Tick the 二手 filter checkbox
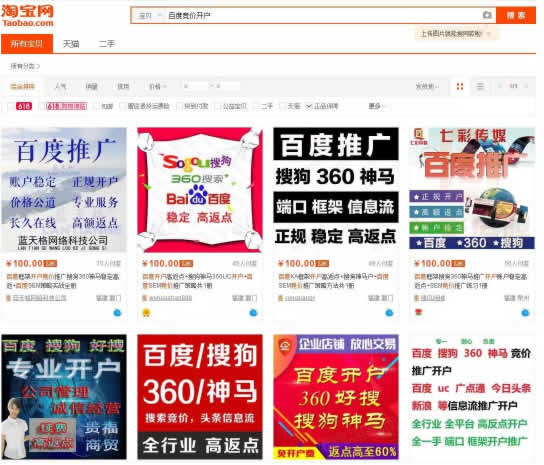This screenshot has height=465, width=544. (257, 106)
